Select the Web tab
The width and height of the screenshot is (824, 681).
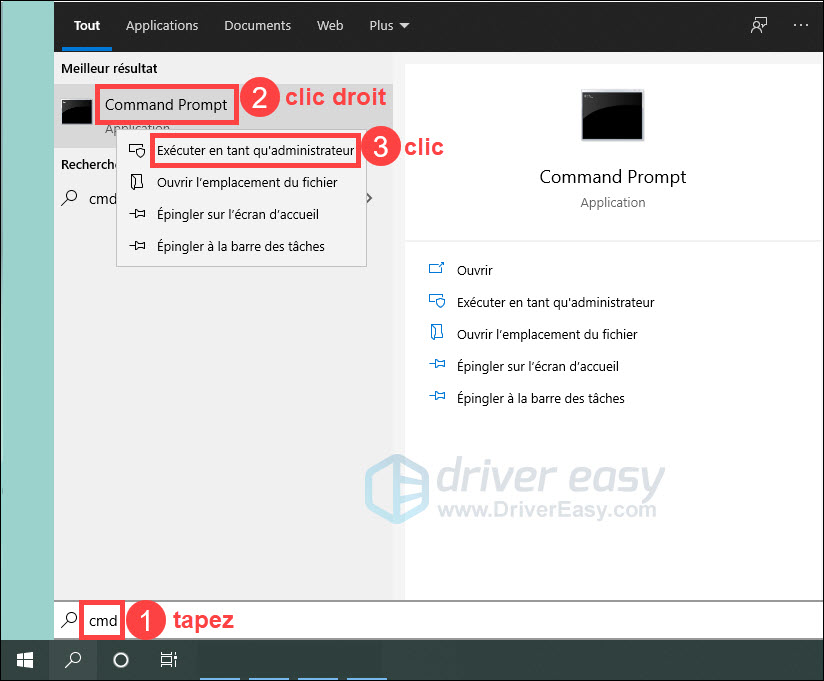click(x=330, y=25)
